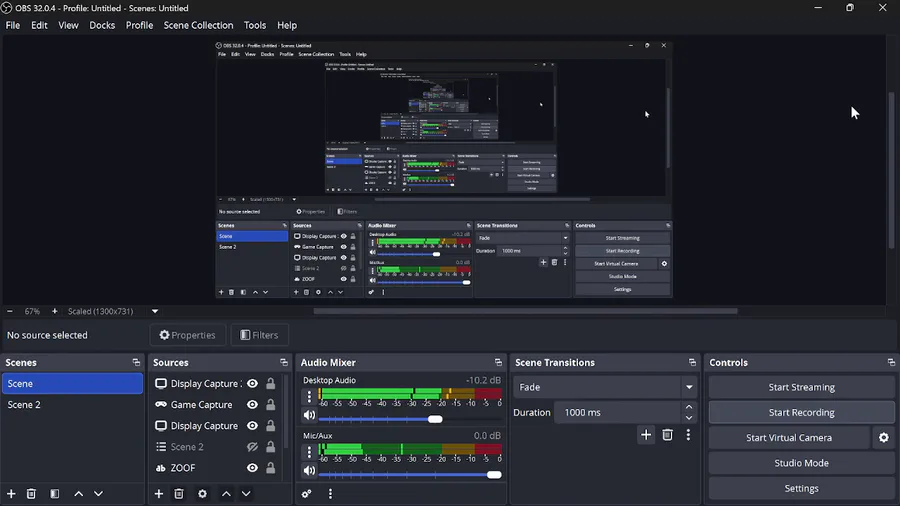Open the View menu
The width and height of the screenshot is (900, 506).
pos(68,25)
